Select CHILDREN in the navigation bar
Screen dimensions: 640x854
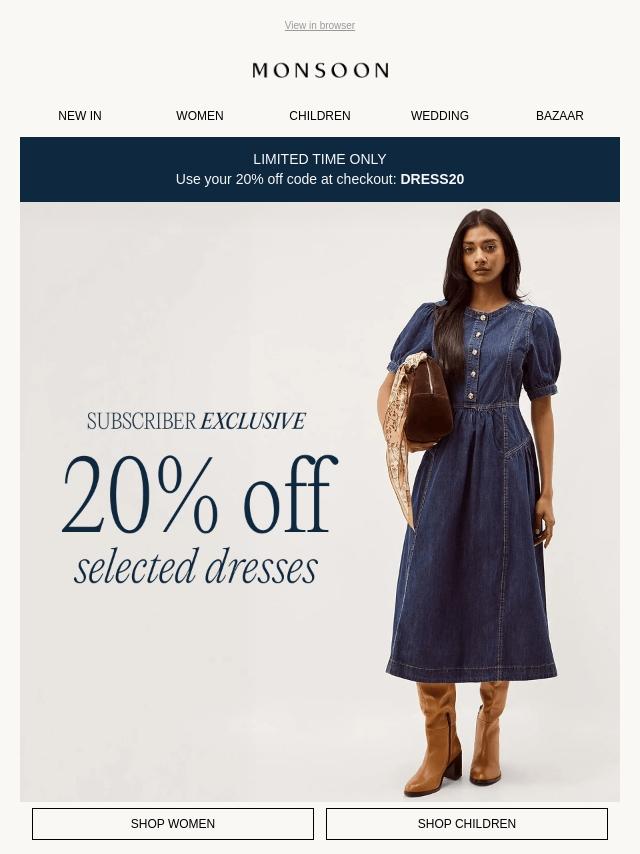[x=320, y=115]
